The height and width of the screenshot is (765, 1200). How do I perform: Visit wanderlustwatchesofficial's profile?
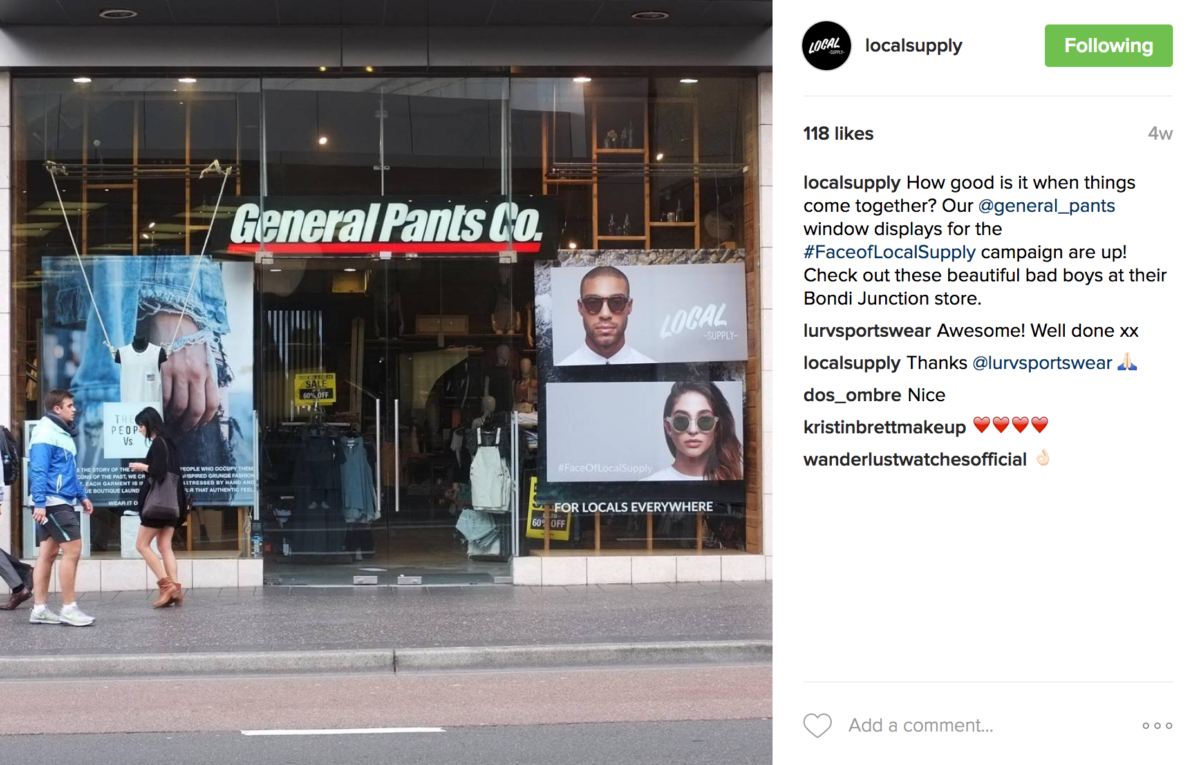915,459
